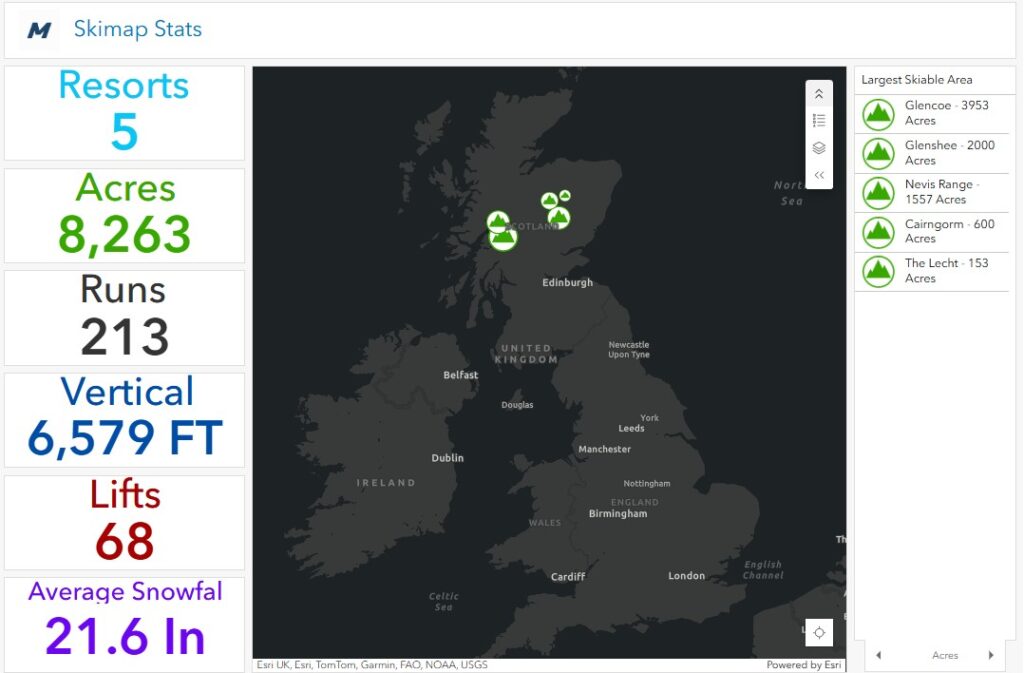Click the Lifts 68 indicator card

tap(124, 522)
